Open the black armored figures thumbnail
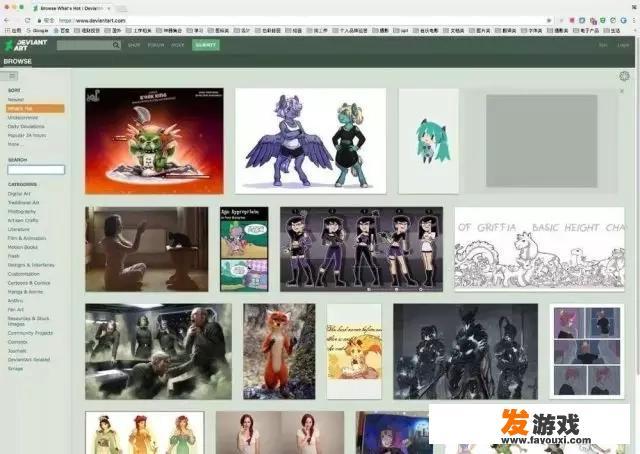Image resolution: width=640 pixels, height=454 pixels. [465, 352]
